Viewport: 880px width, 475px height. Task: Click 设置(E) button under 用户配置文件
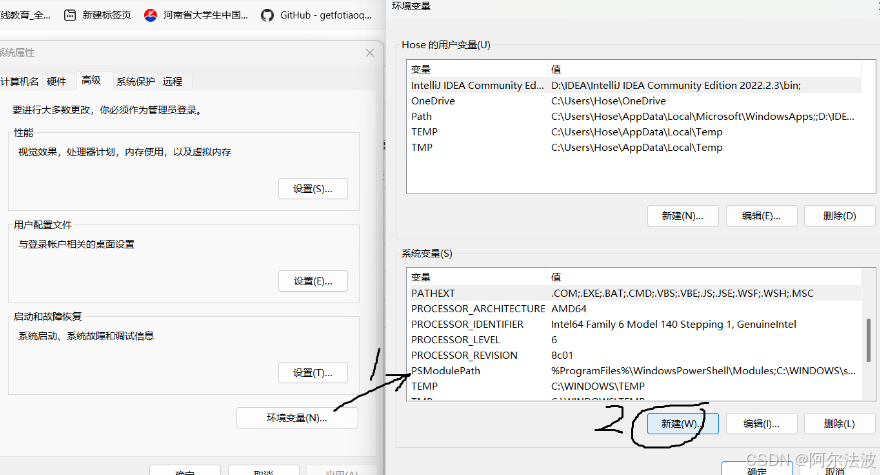pos(313,281)
